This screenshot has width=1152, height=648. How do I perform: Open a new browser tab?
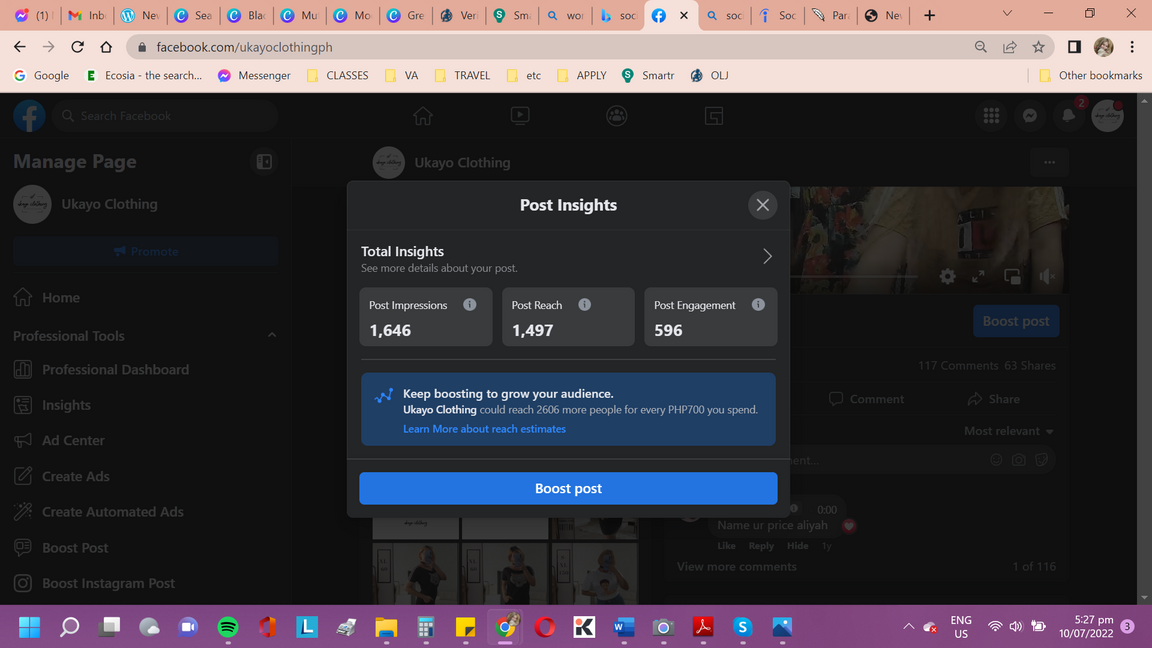929,15
